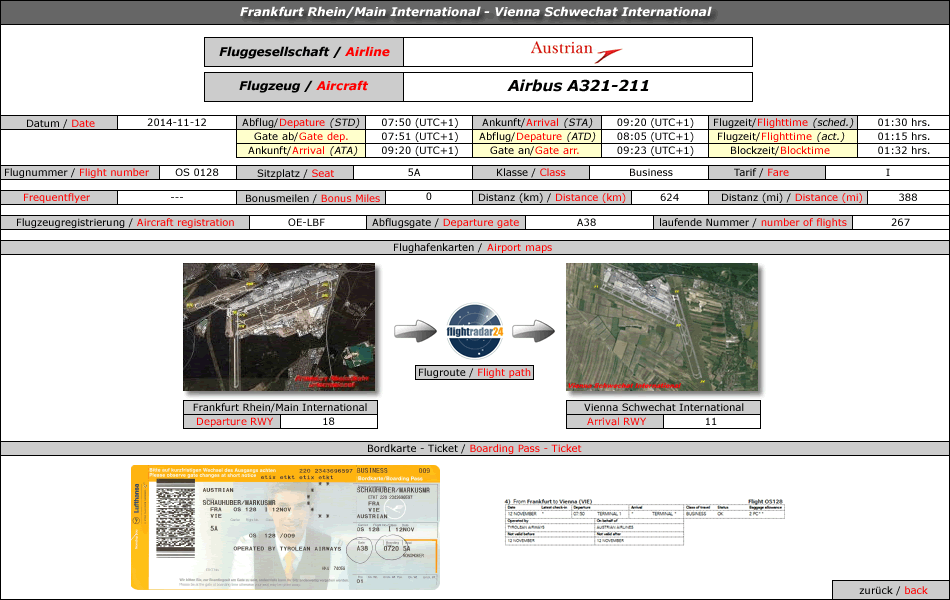Select the A38 departure gate value

(x=587, y=222)
